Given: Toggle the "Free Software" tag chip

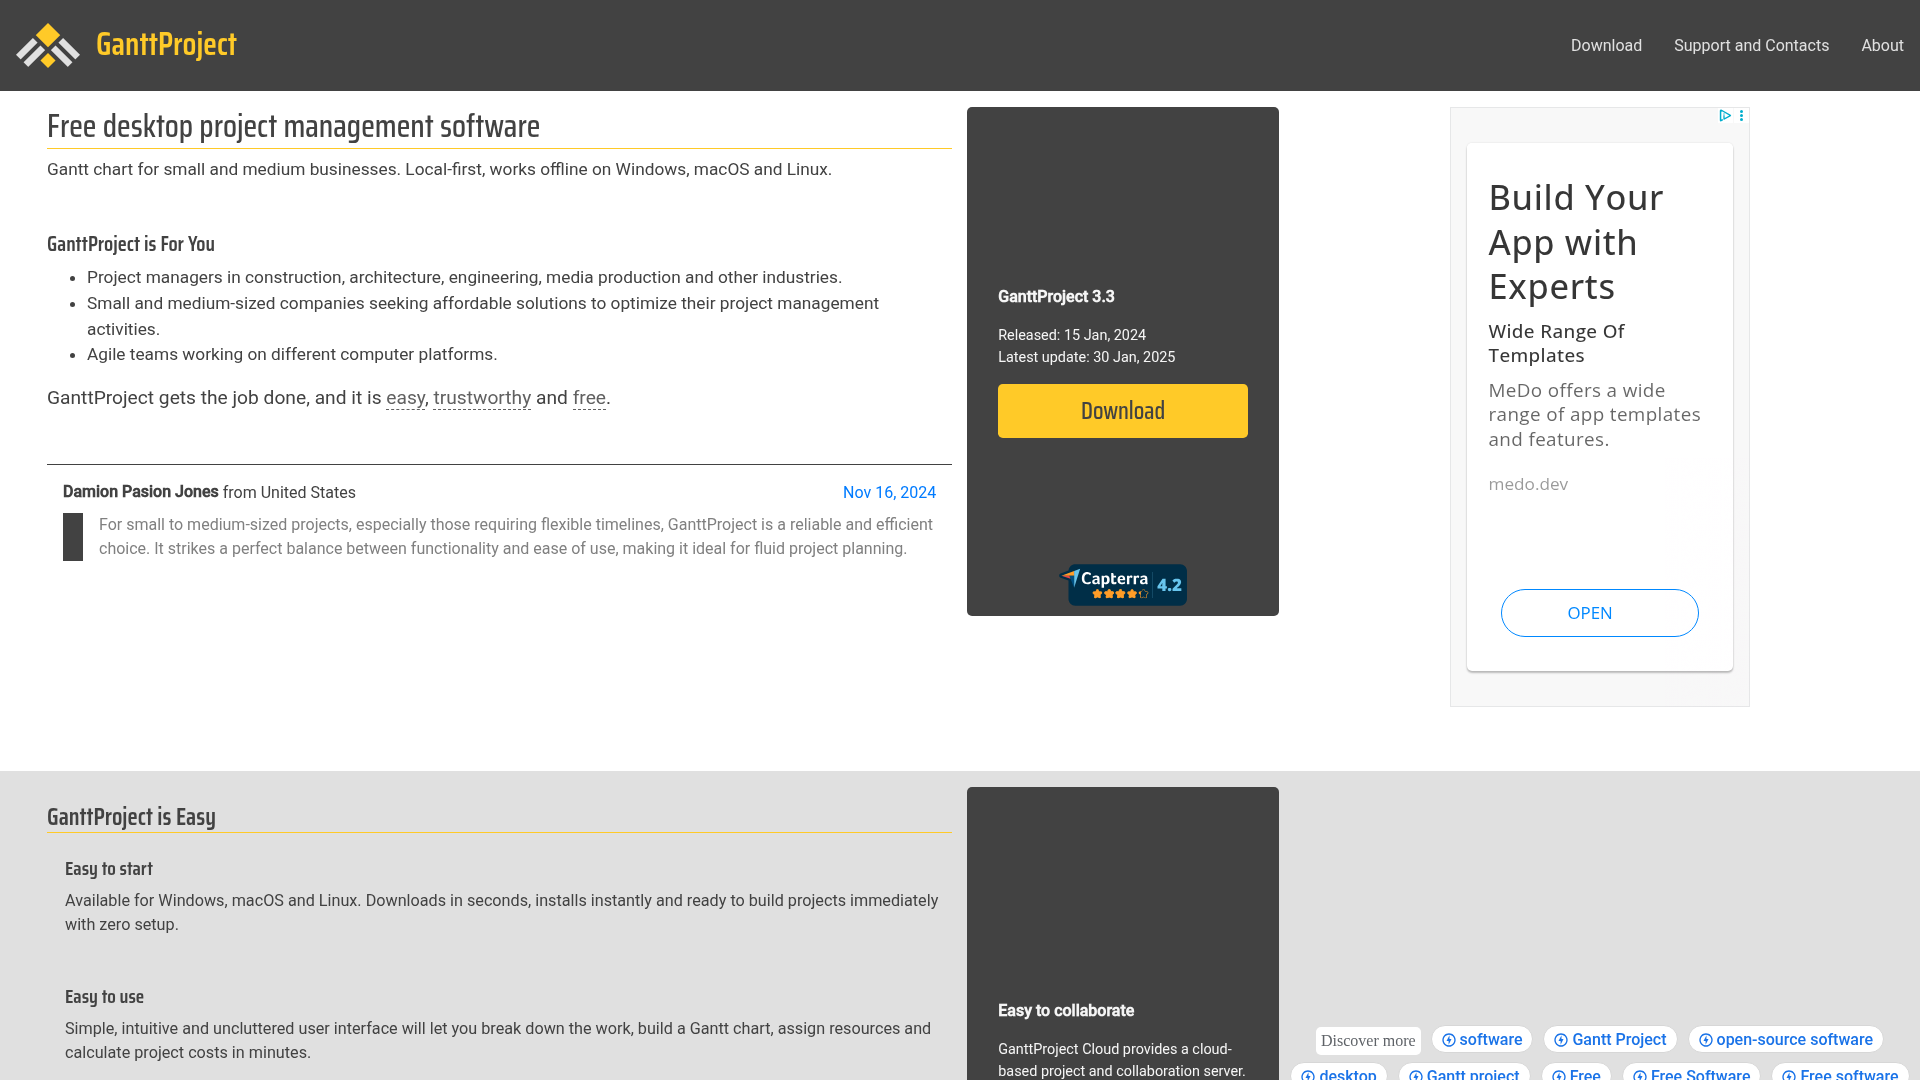Looking at the screenshot, I should (x=1692, y=1075).
